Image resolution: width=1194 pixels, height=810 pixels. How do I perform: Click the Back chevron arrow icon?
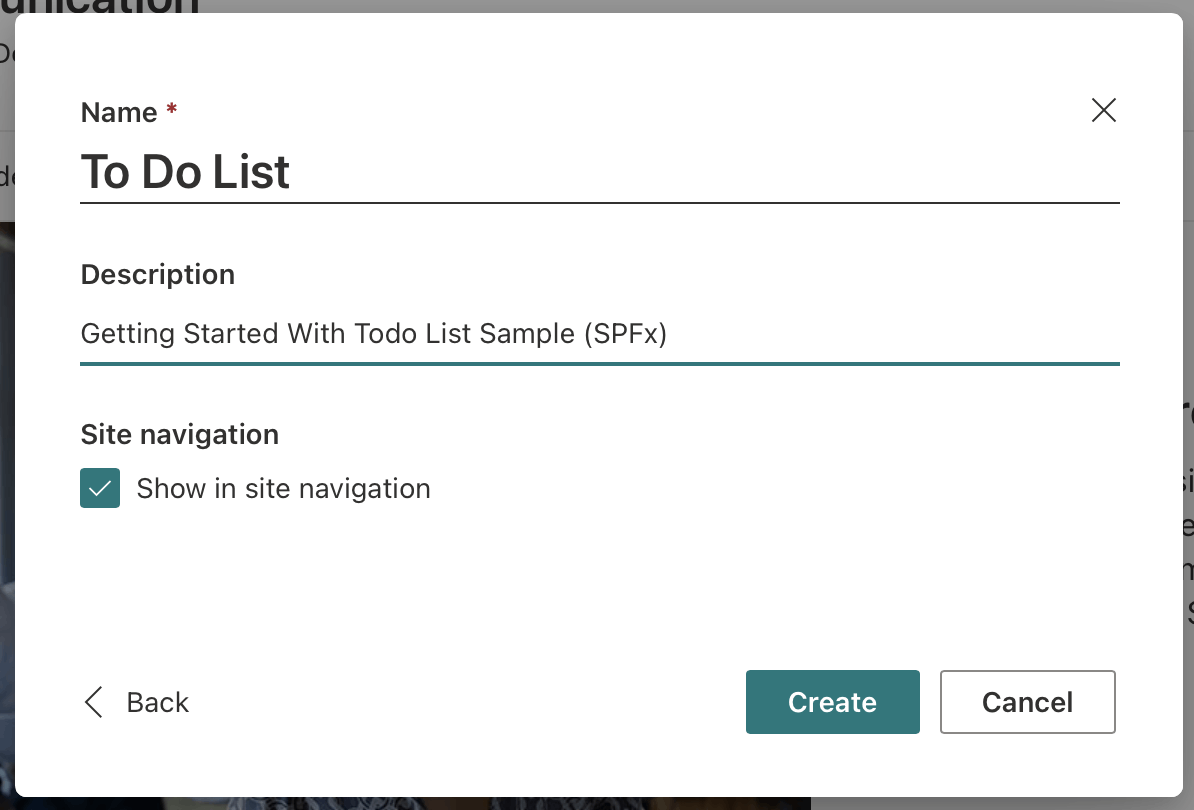pos(94,703)
